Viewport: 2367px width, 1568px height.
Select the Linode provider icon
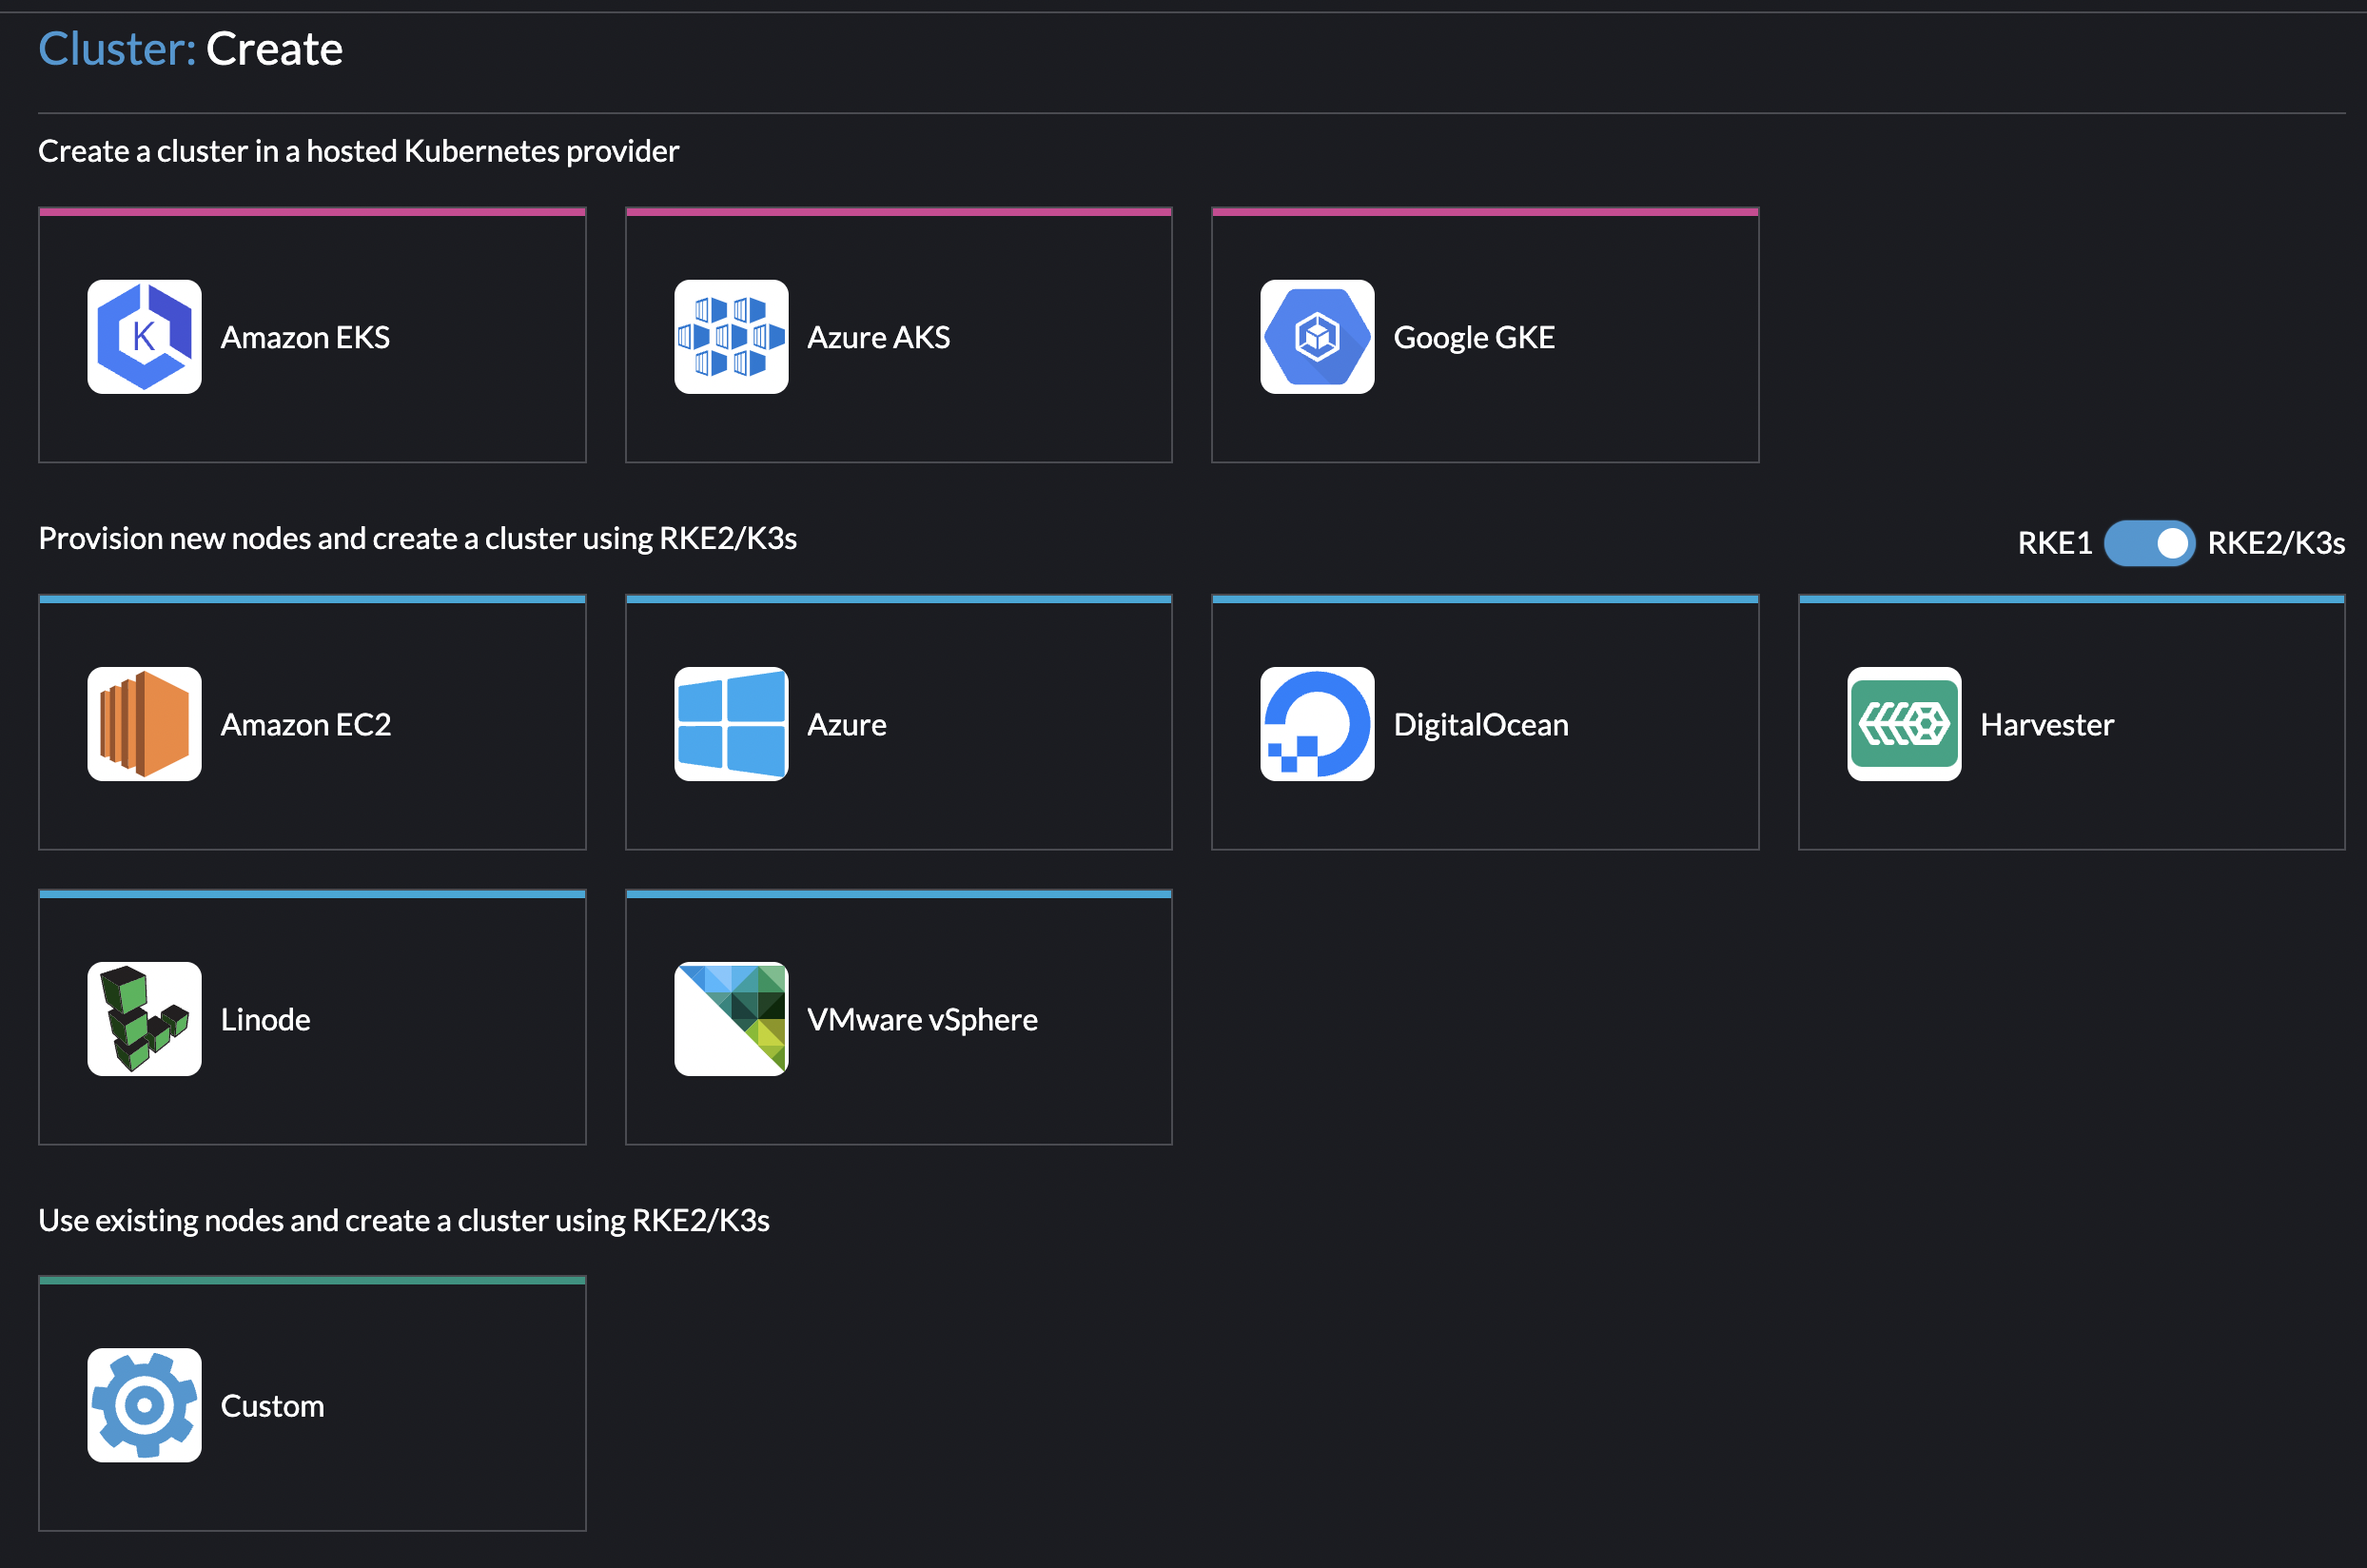point(144,1018)
